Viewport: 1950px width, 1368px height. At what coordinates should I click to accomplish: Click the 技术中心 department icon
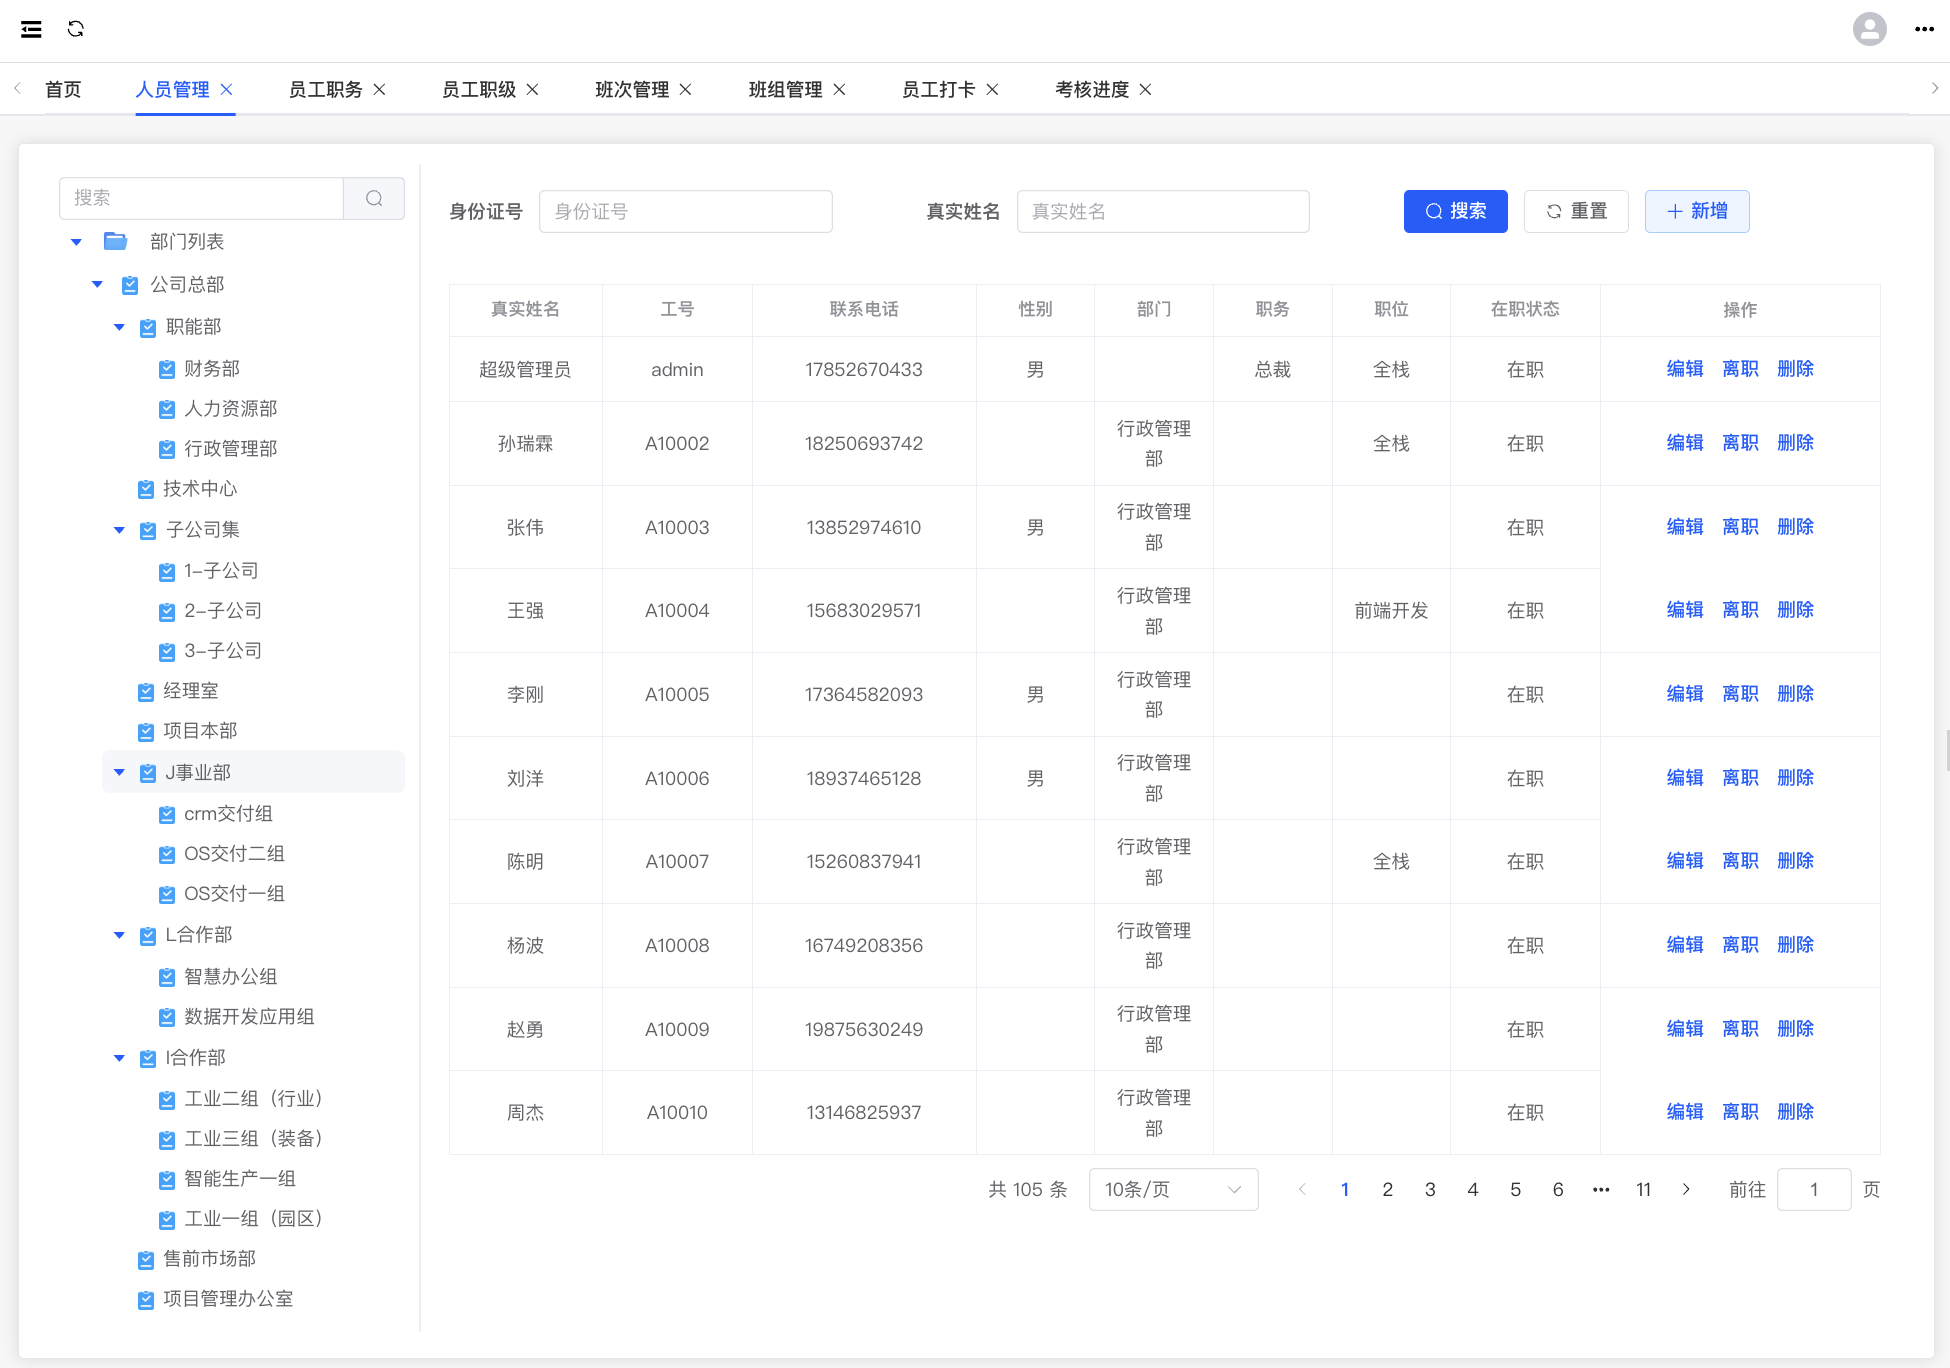click(x=146, y=489)
